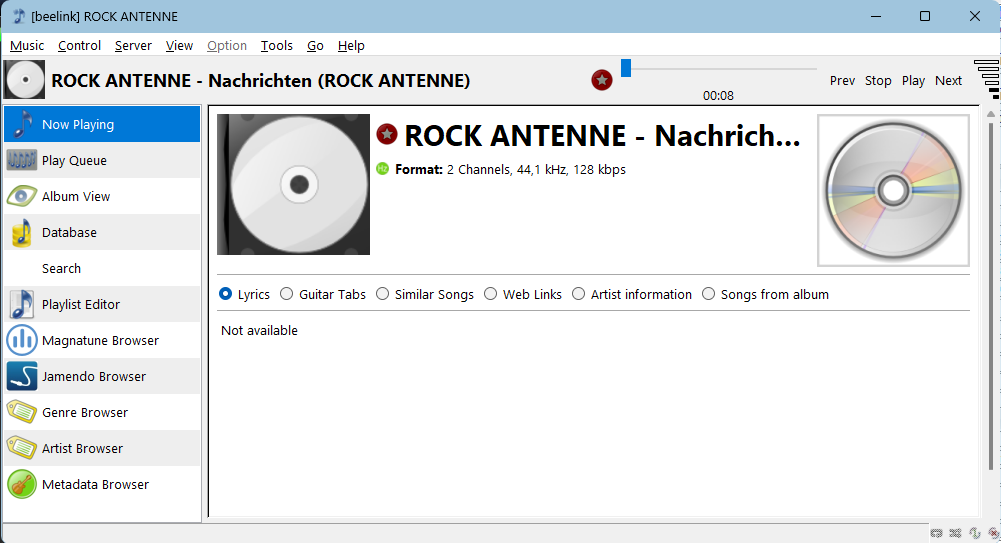Image resolution: width=1001 pixels, height=543 pixels.
Task: Click the Album View eye icon
Action: [21, 196]
